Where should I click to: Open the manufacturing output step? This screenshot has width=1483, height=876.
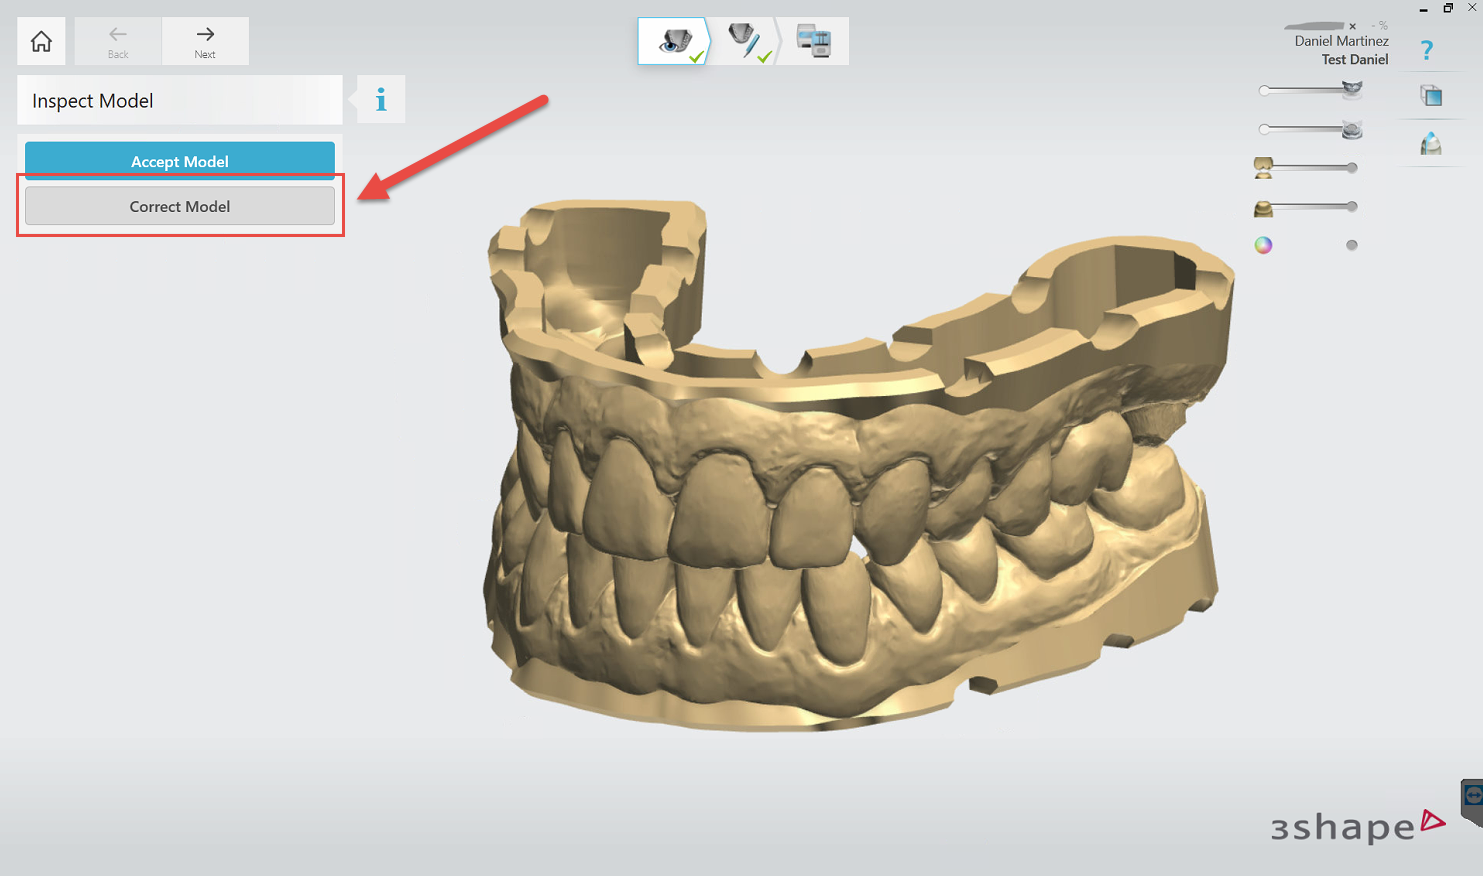click(816, 41)
